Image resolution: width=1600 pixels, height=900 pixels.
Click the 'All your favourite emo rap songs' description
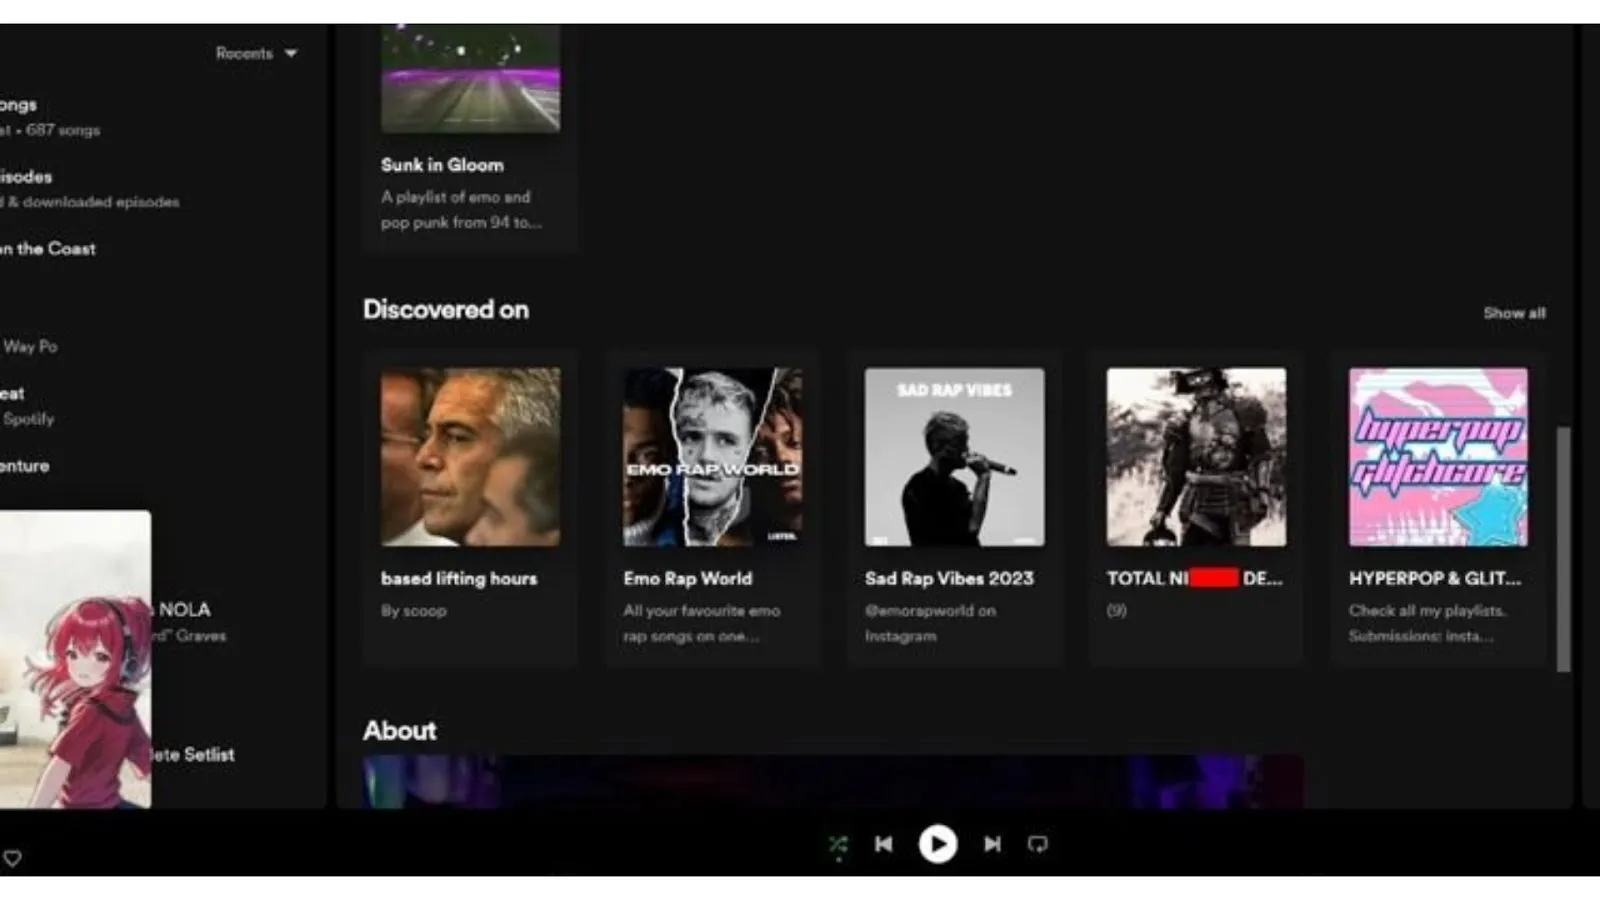701,623
